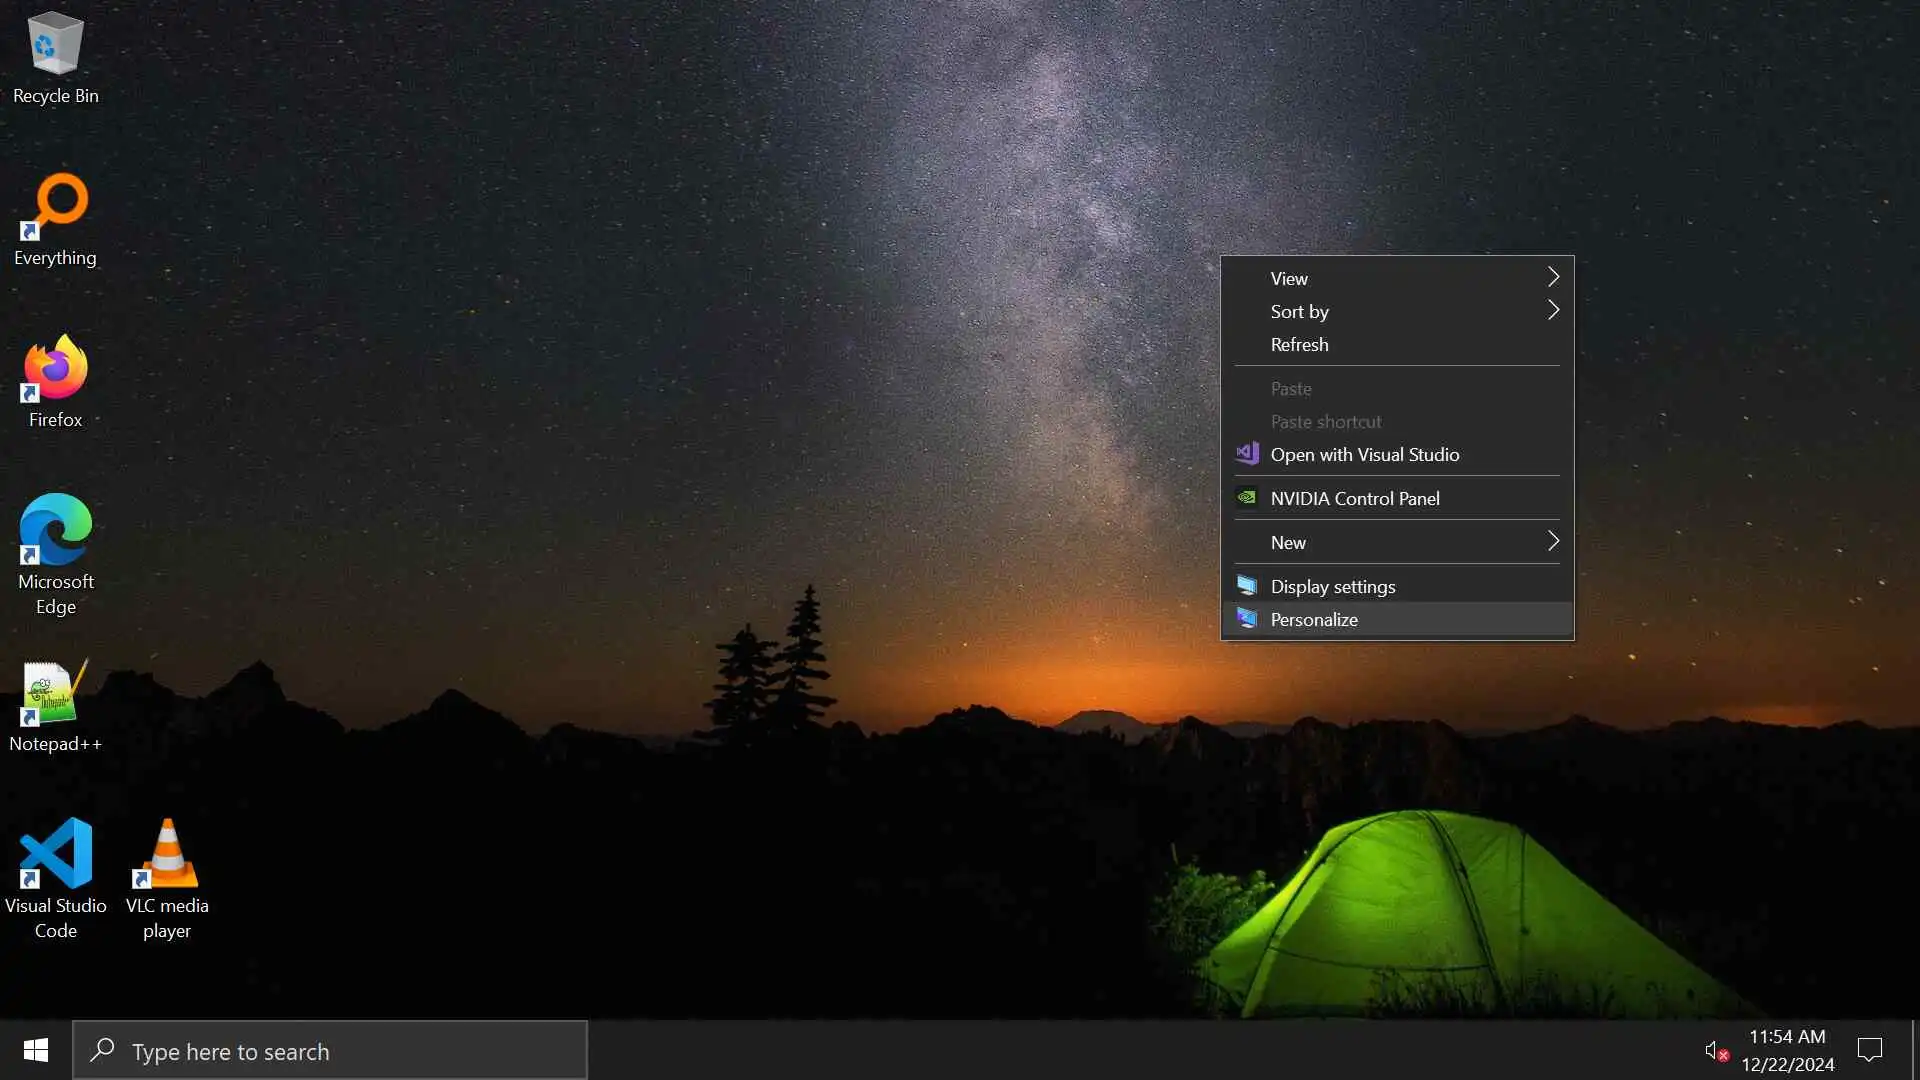Open the Windows Start menu
Screen dimensions: 1920x1080
click(36, 1050)
